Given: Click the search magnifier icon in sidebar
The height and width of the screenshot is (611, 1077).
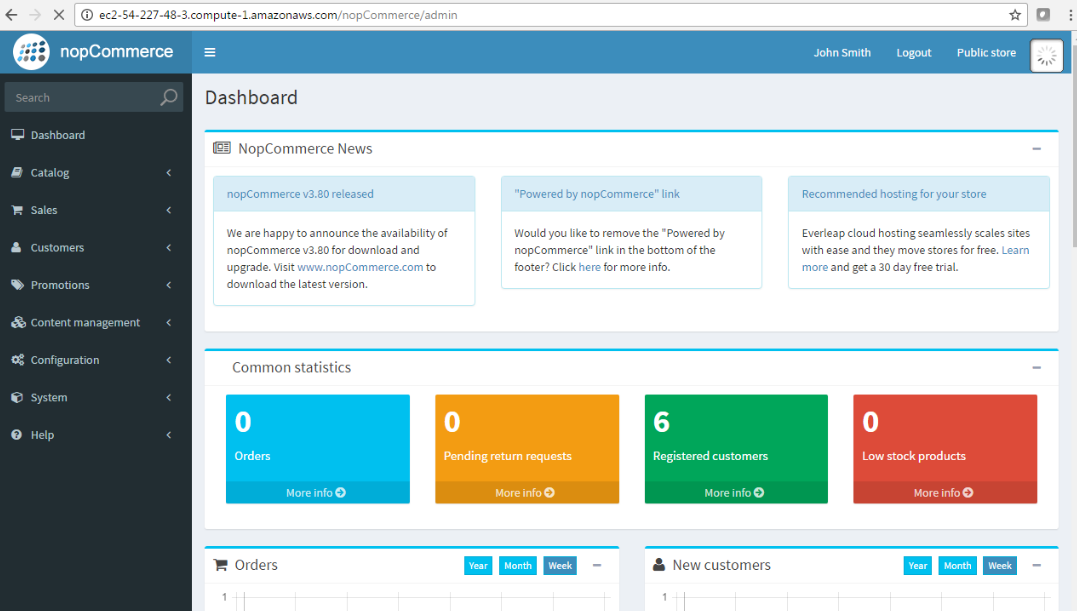Looking at the screenshot, I should pos(168,97).
